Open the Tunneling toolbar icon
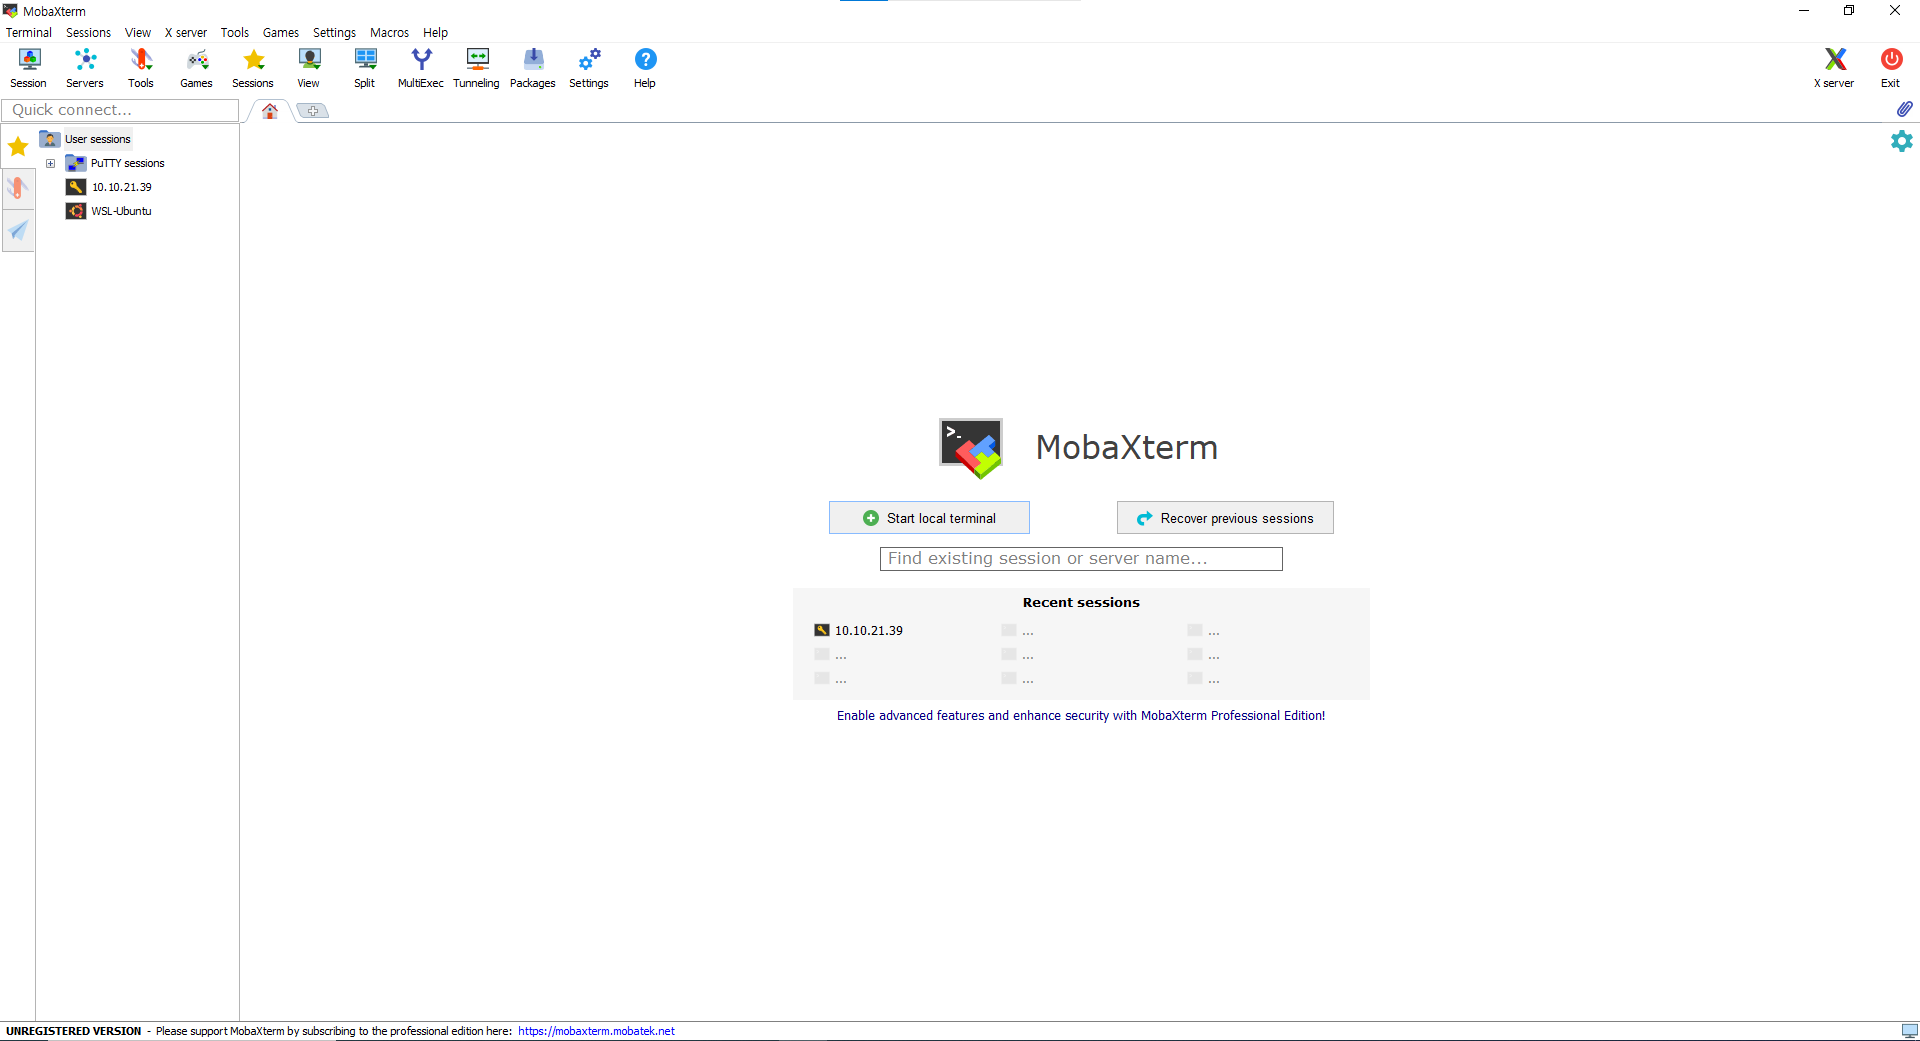The width and height of the screenshot is (1920, 1041). pos(477,68)
